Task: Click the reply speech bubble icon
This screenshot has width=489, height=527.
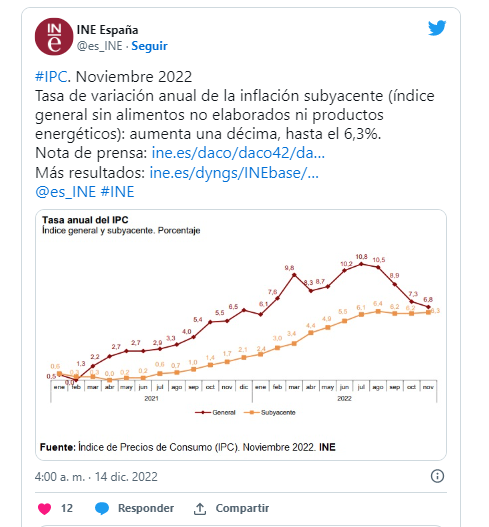Action: [102, 509]
